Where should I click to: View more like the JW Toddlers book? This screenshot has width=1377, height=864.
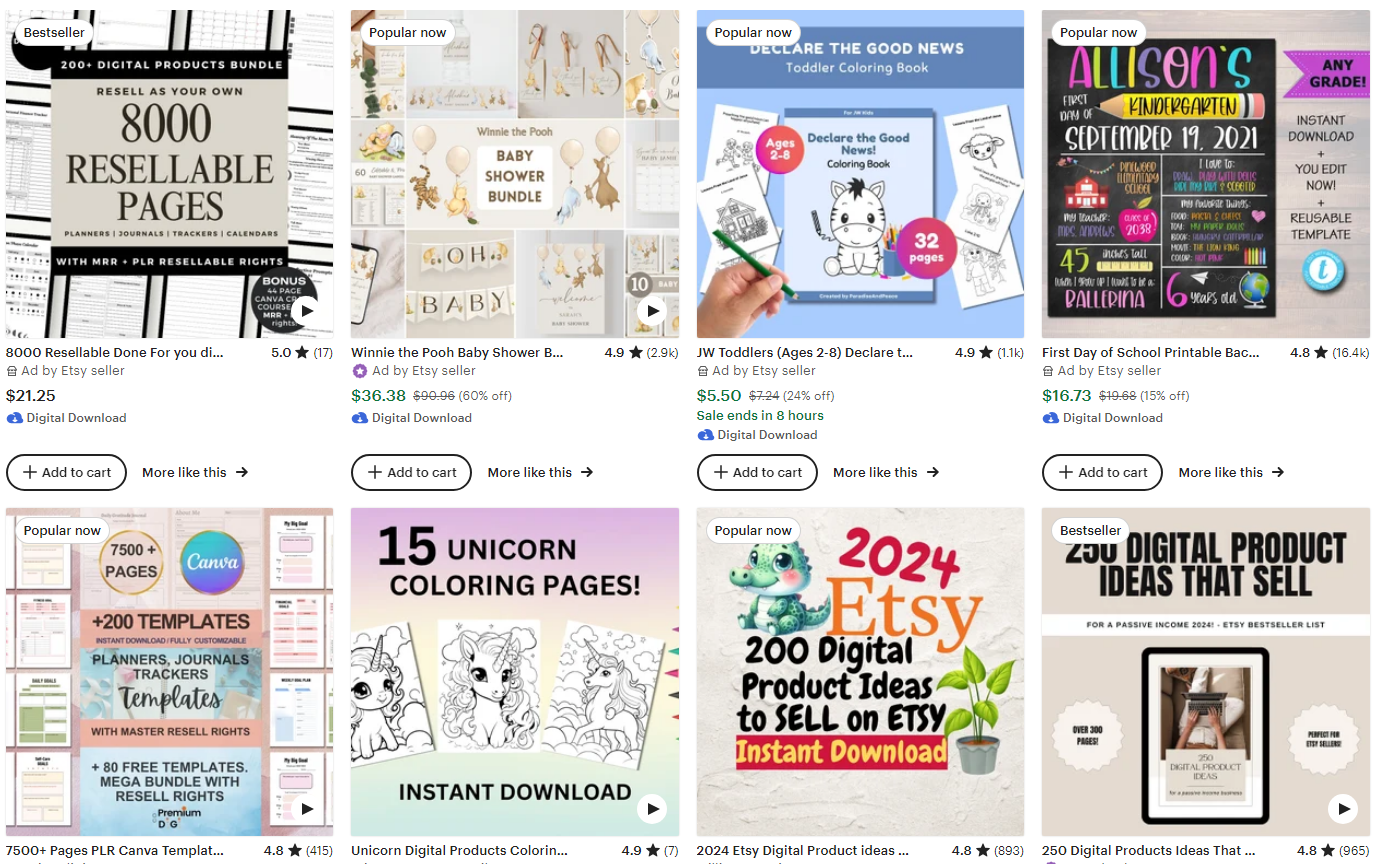click(x=886, y=472)
